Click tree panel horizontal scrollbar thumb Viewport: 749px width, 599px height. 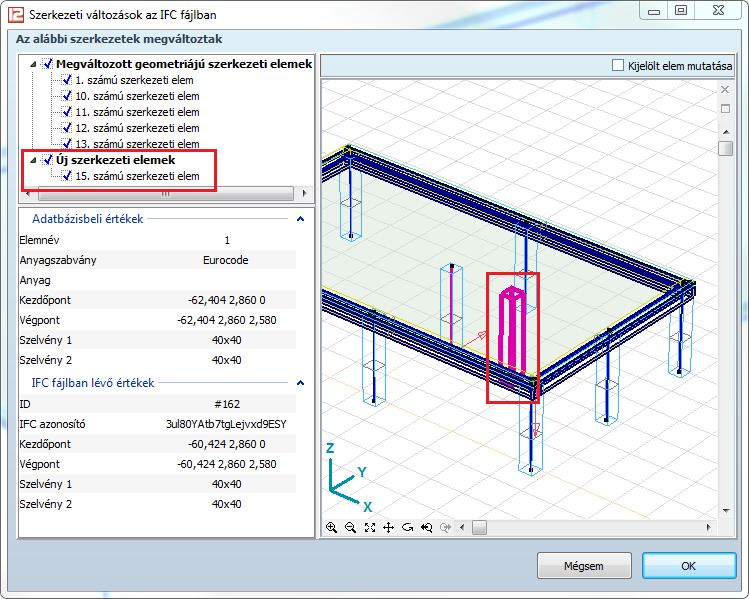165,193
